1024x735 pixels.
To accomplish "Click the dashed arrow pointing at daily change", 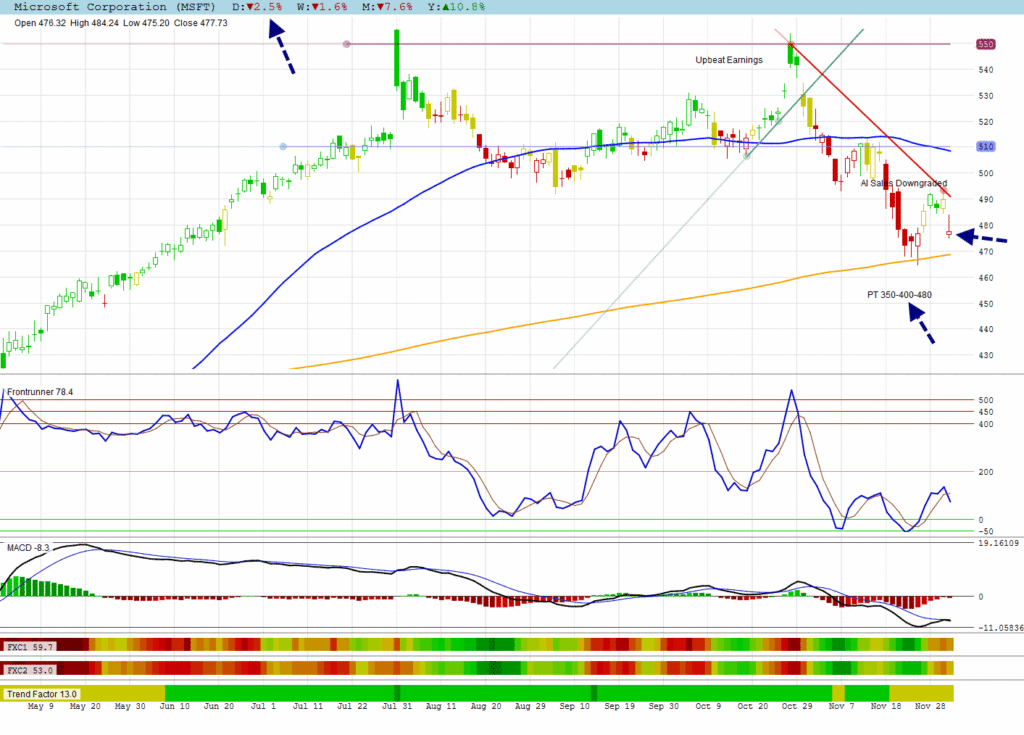I will (x=281, y=47).
